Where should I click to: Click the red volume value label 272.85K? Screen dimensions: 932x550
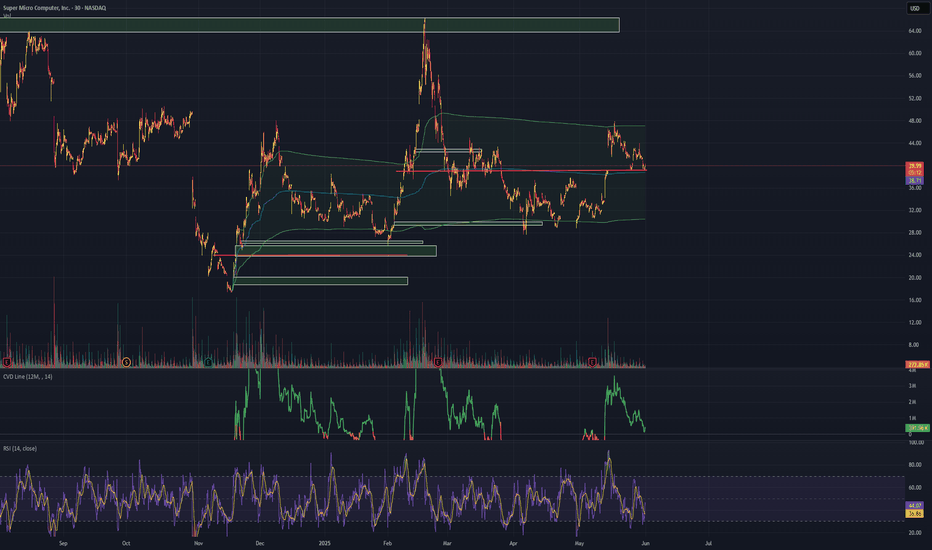click(918, 364)
